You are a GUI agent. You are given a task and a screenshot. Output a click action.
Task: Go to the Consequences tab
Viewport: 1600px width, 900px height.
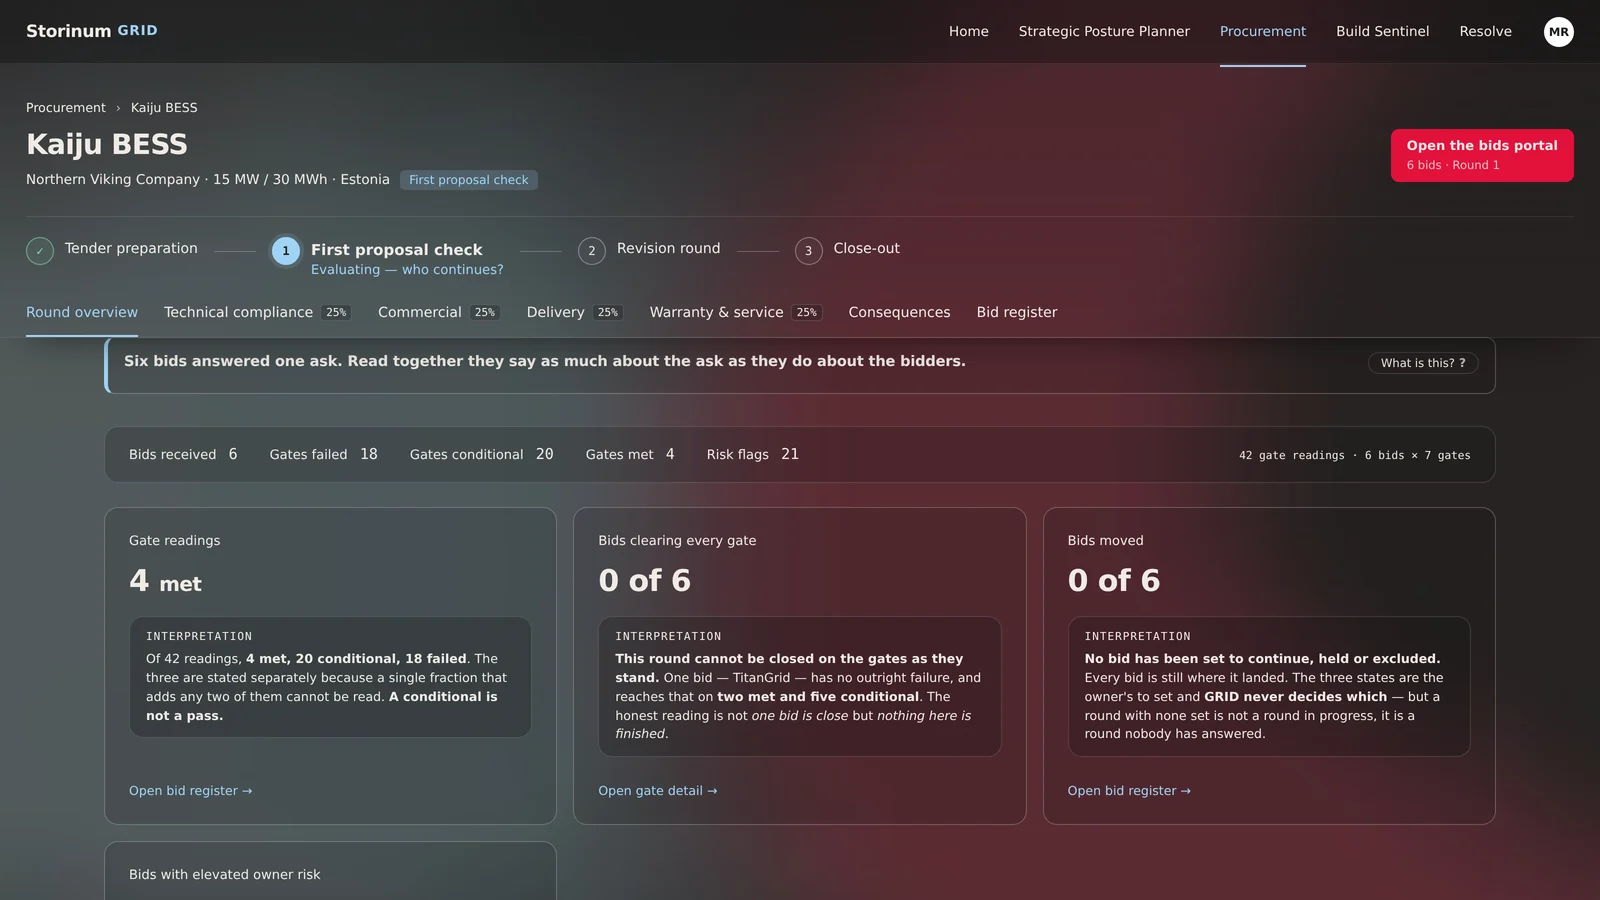pos(899,312)
